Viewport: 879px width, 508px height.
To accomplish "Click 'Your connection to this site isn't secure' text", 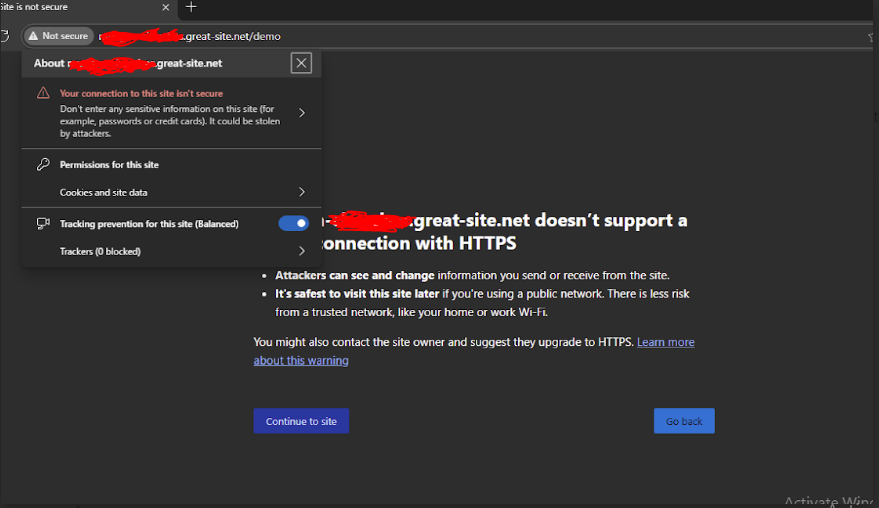I will click(x=141, y=93).
